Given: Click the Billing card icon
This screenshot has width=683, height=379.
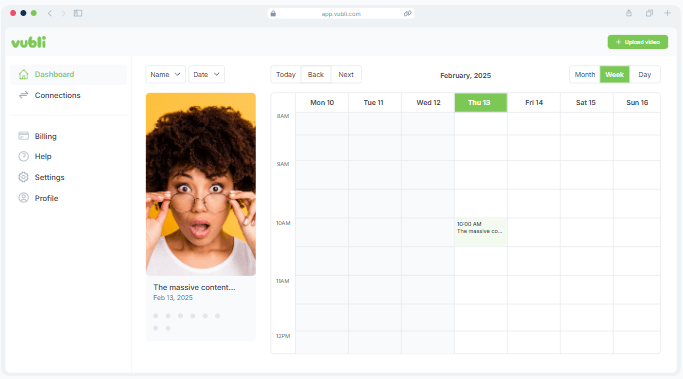Looking at the screenshot, I should [x=24, y=136].
